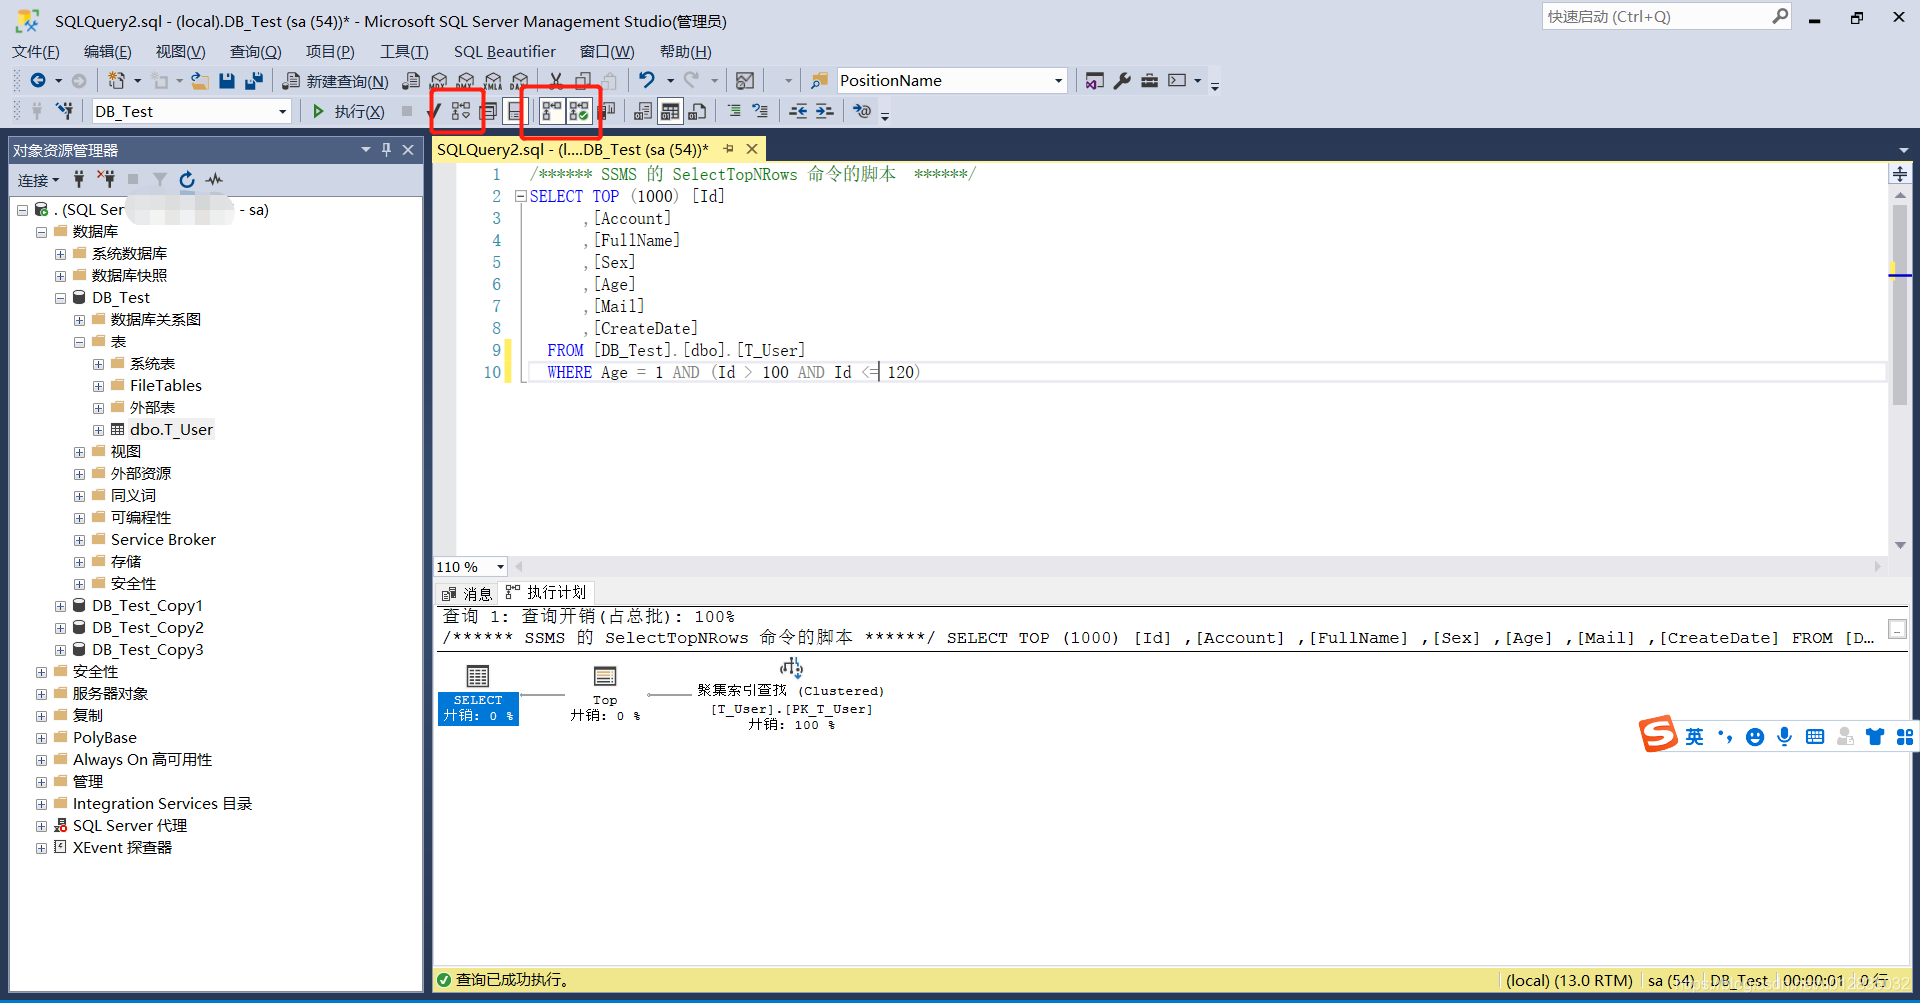Click Specify Values for Template Parameters icon
This screenshot has height=1003, width=1920.
(x=862, y=111)
